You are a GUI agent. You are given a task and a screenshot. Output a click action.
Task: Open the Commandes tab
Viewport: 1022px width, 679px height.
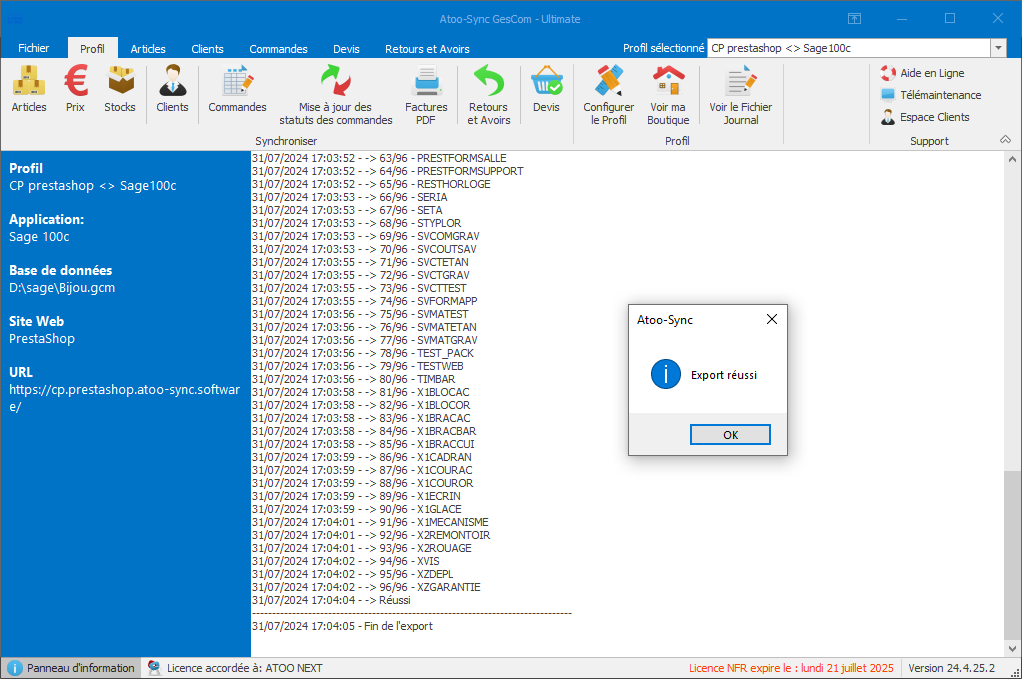tap(278, 48)
